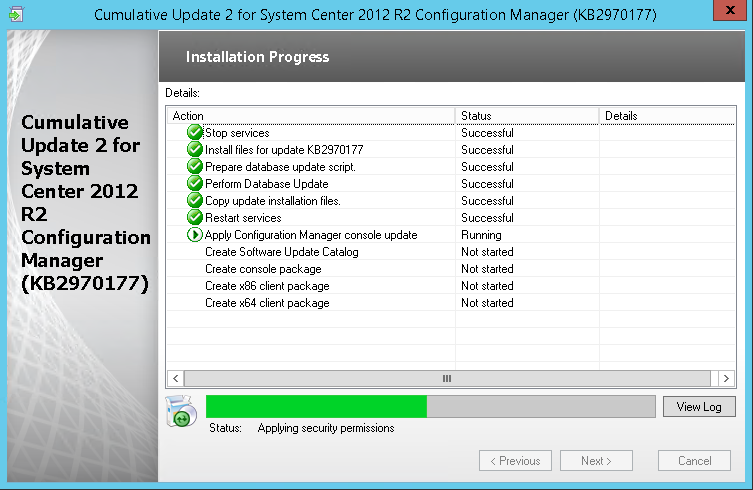This screenshot has height=490, width=753.
Task: Click the Details column header
Action: click(668, 116)
